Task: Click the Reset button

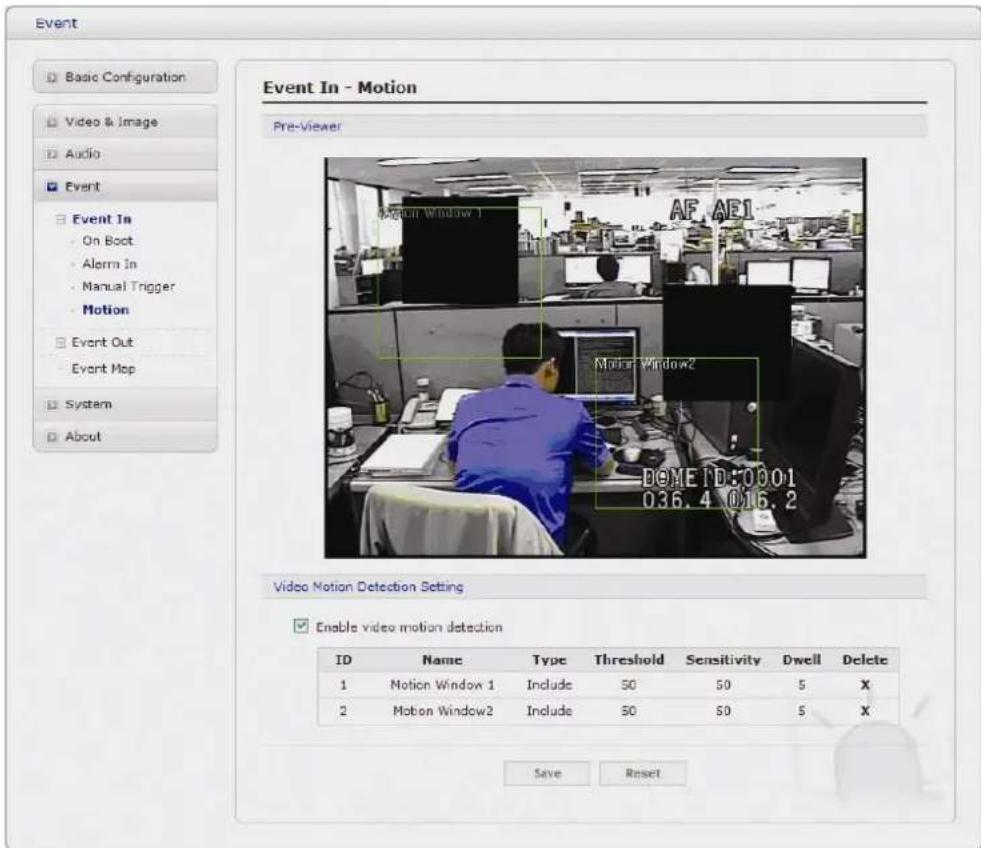Action: (643, 773)
